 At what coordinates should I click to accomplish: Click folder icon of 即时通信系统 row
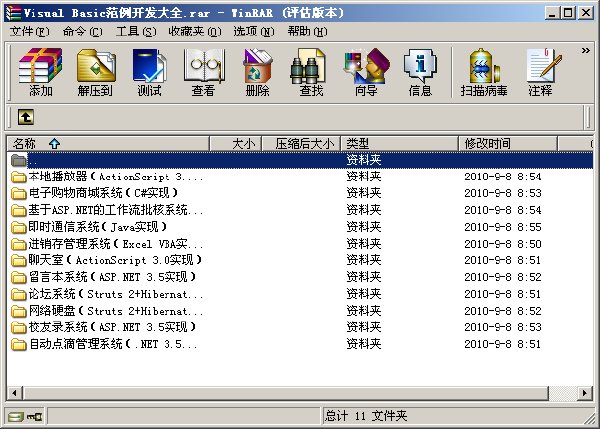pyautogui.click(x=18, y=227)
